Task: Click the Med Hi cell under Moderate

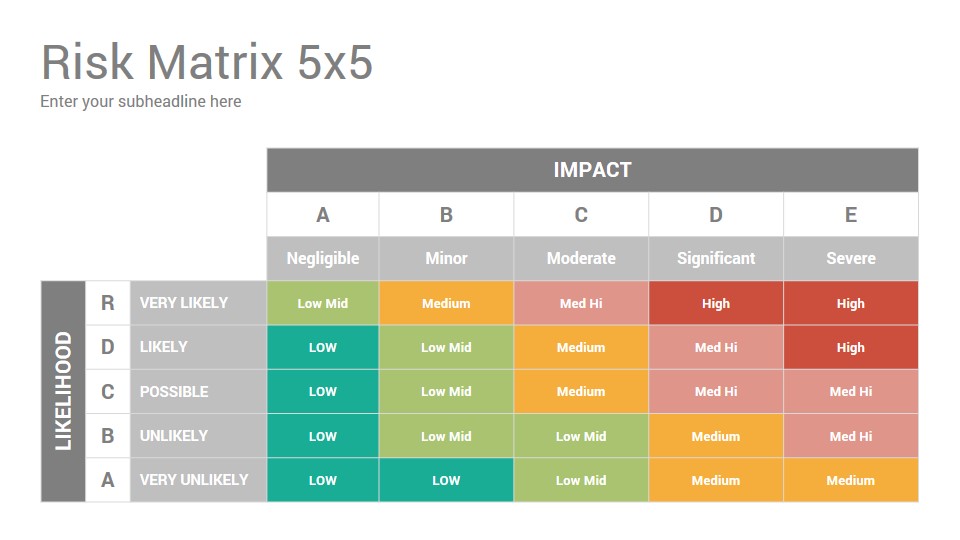Action: tap(581, 303)
